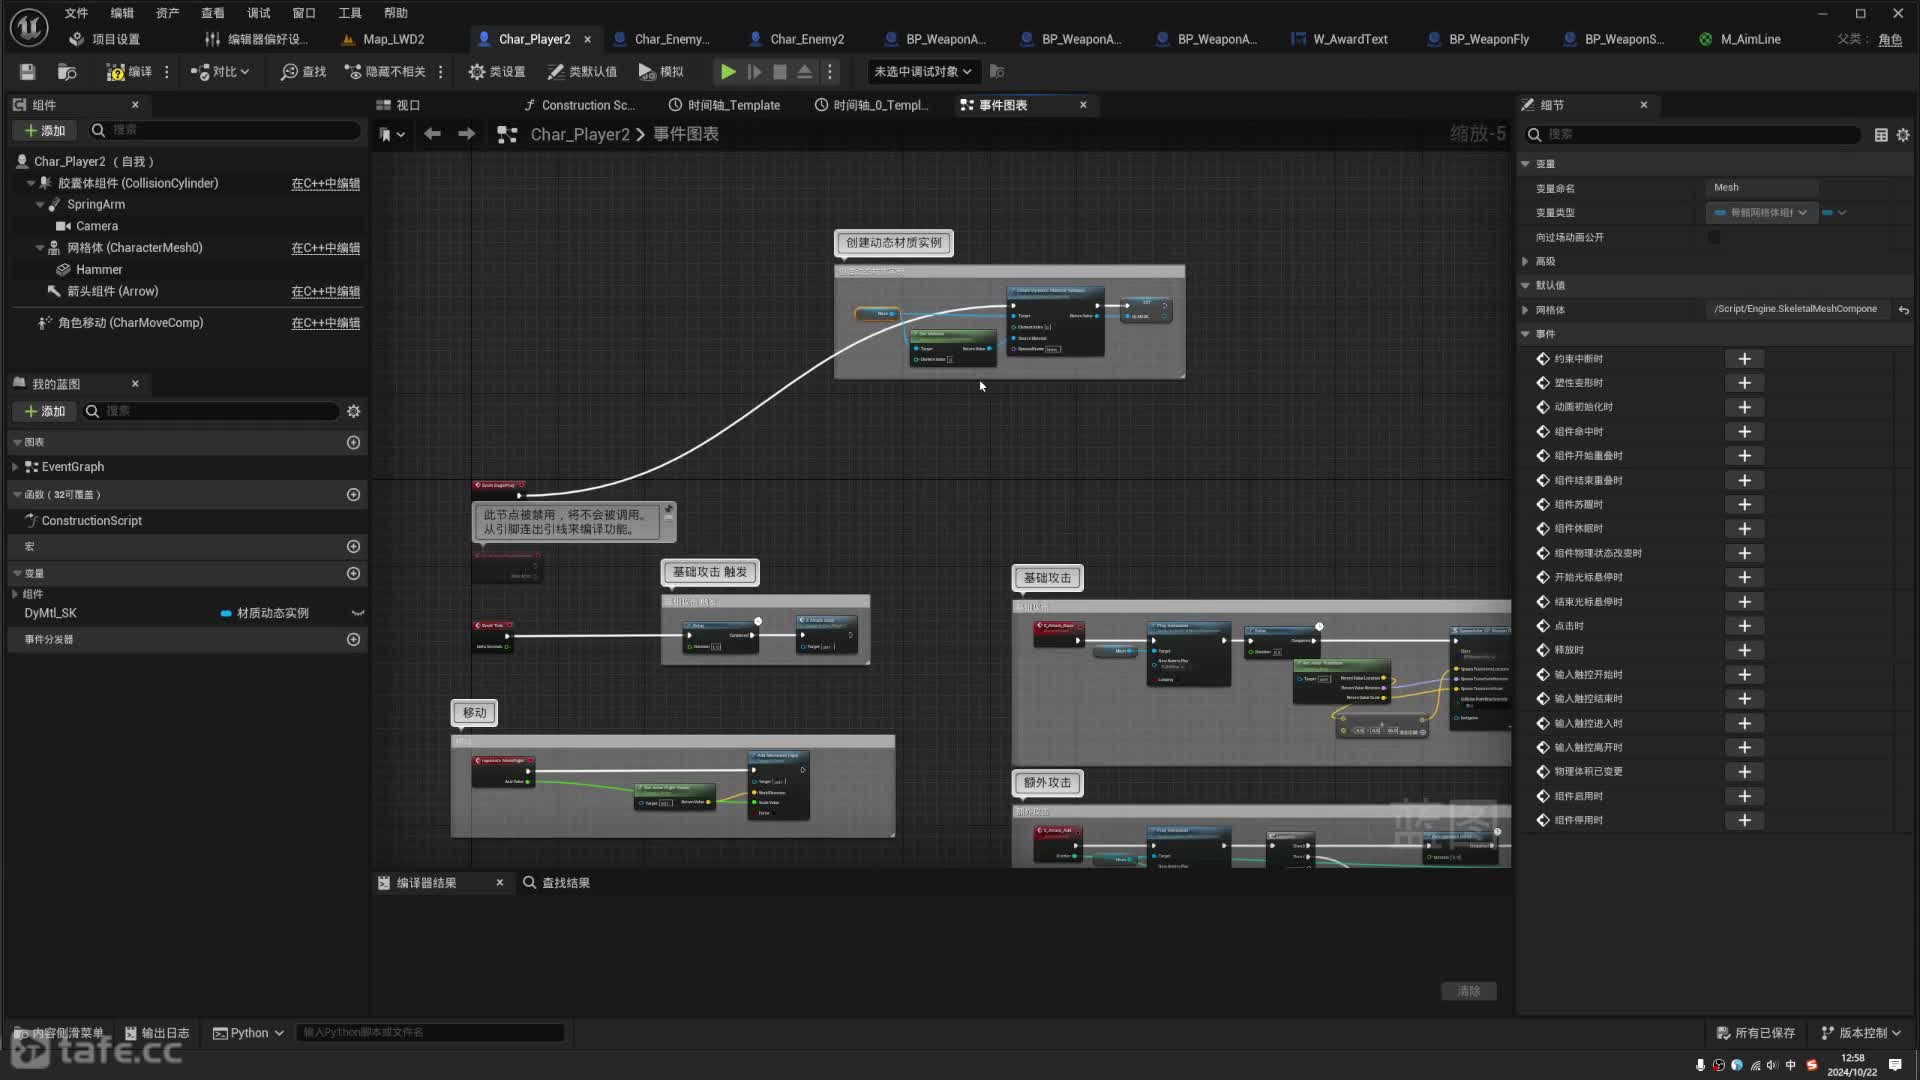The height and width of the screenshot is (1080, 1920).
Task: Toggle DyMtl_SK variable visibility eye
Action: [x=357, y=613]
